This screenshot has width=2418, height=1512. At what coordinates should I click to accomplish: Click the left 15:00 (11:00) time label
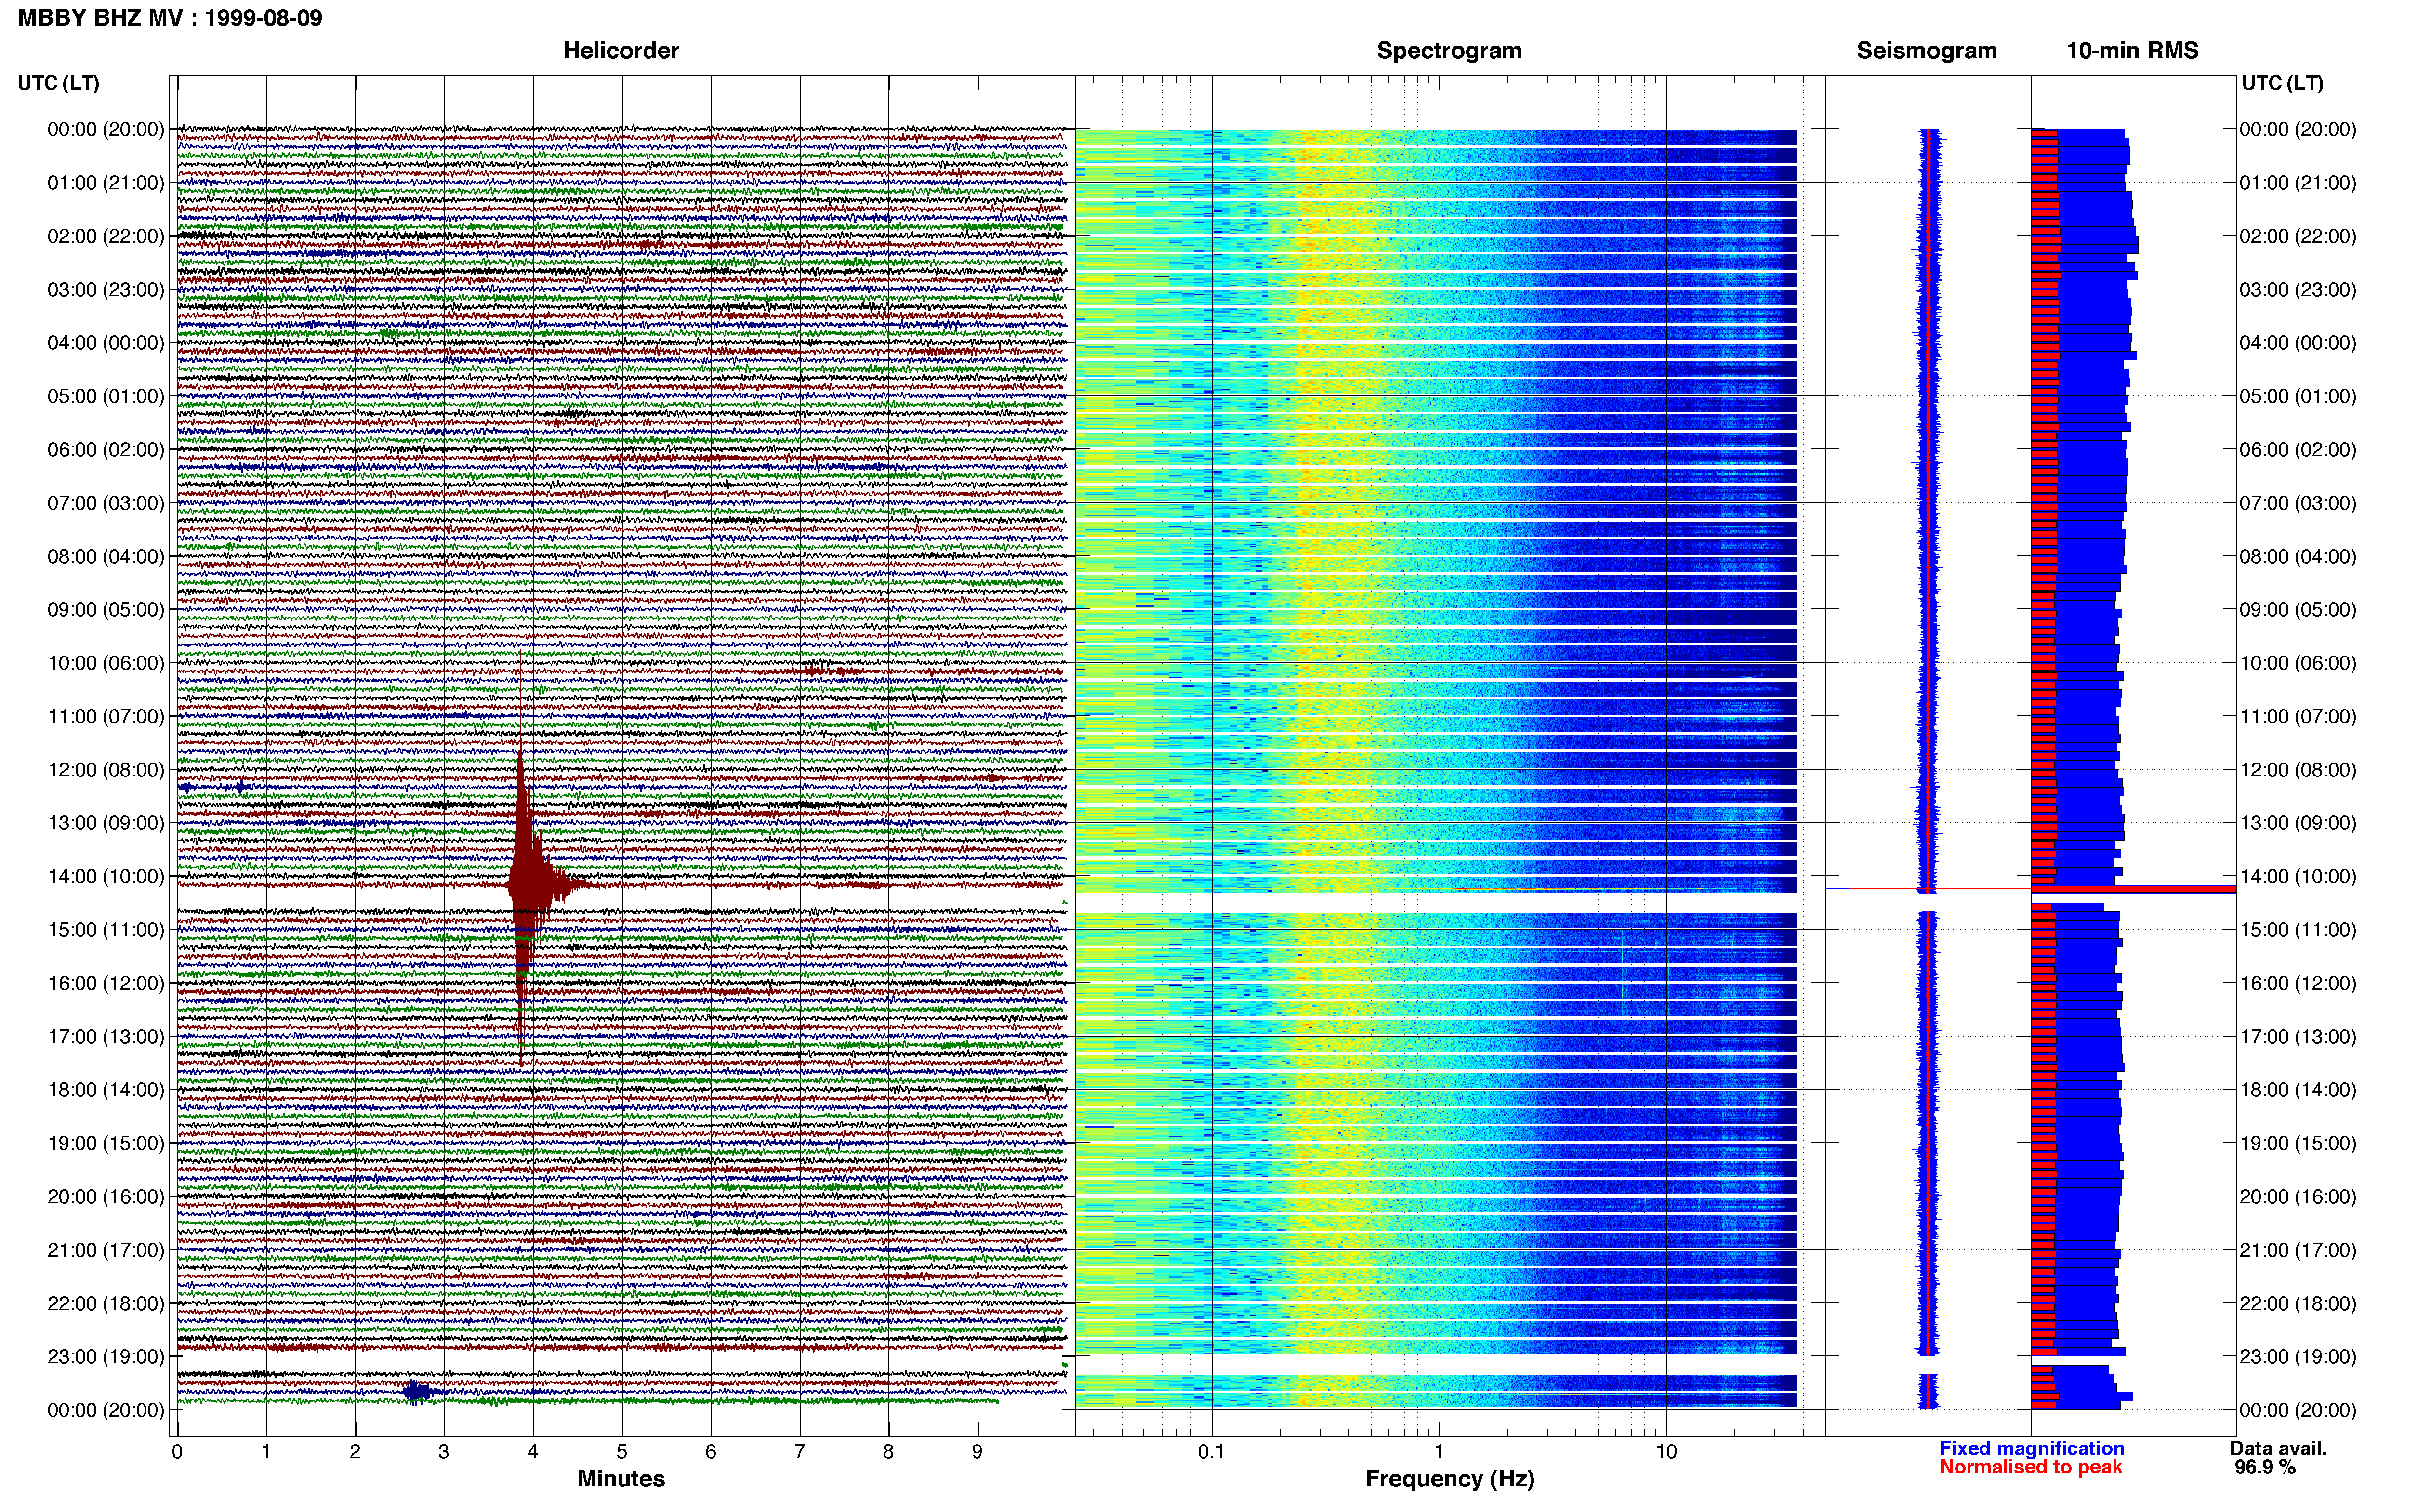106,930
